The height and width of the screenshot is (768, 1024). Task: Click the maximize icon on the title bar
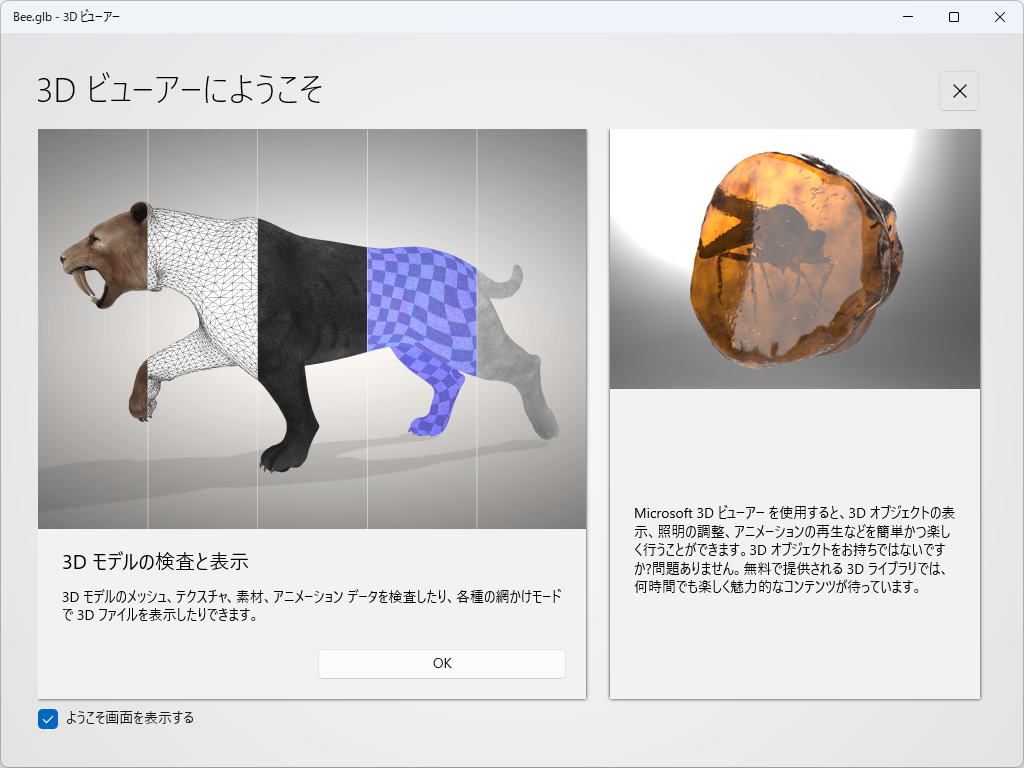click(952, 16)
